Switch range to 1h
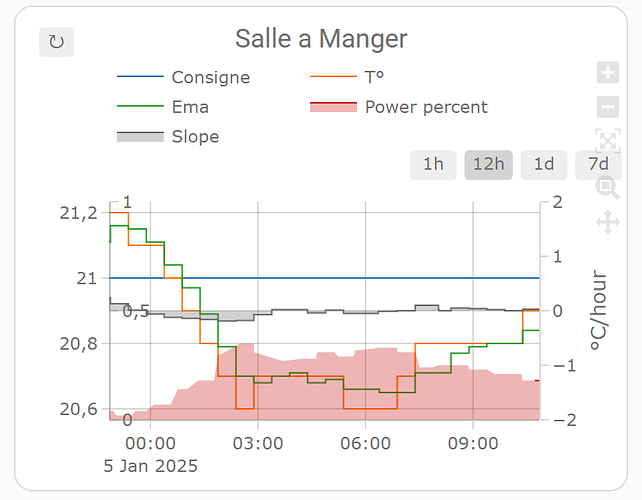The width and height of the screenshot is (642, 500). 433,164
